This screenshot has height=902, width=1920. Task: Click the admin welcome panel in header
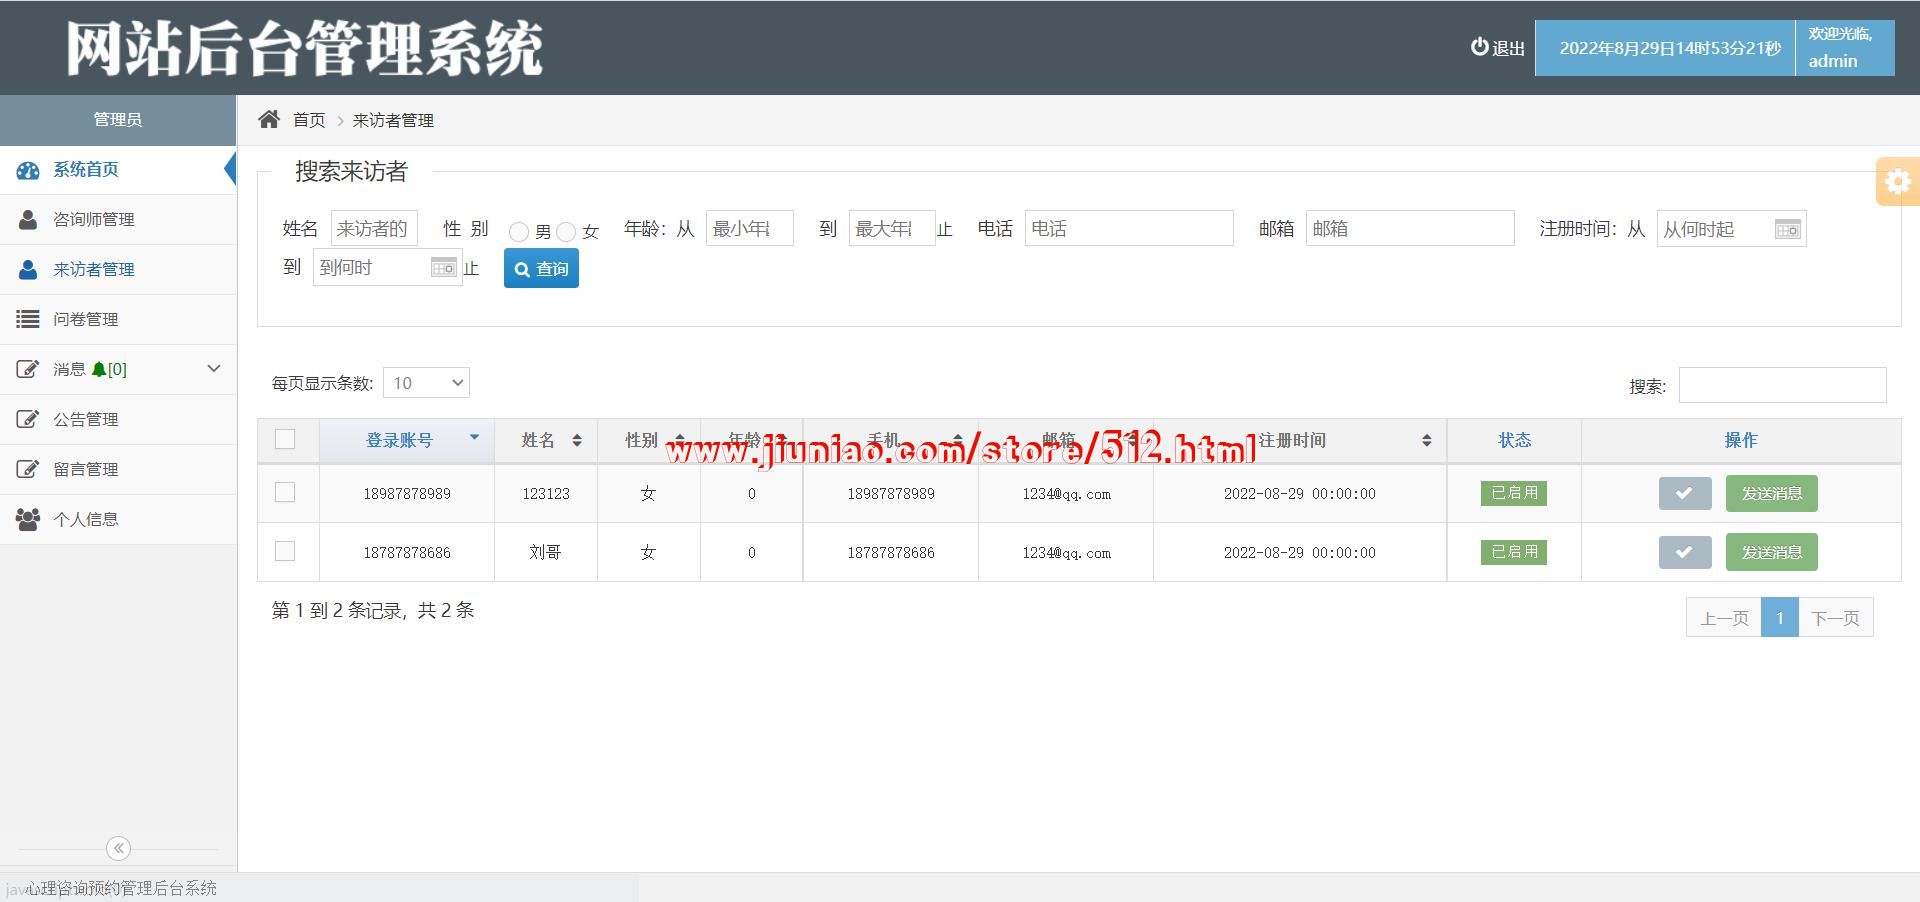tap(1844, 48)
